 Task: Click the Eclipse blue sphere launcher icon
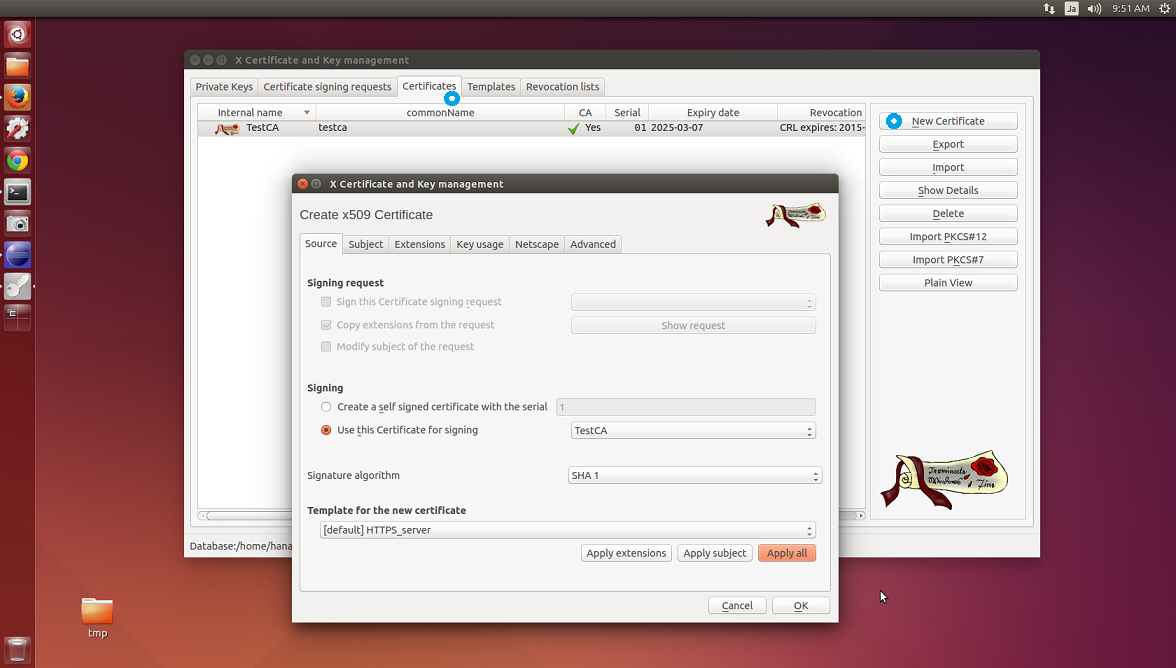click(17, 254)
